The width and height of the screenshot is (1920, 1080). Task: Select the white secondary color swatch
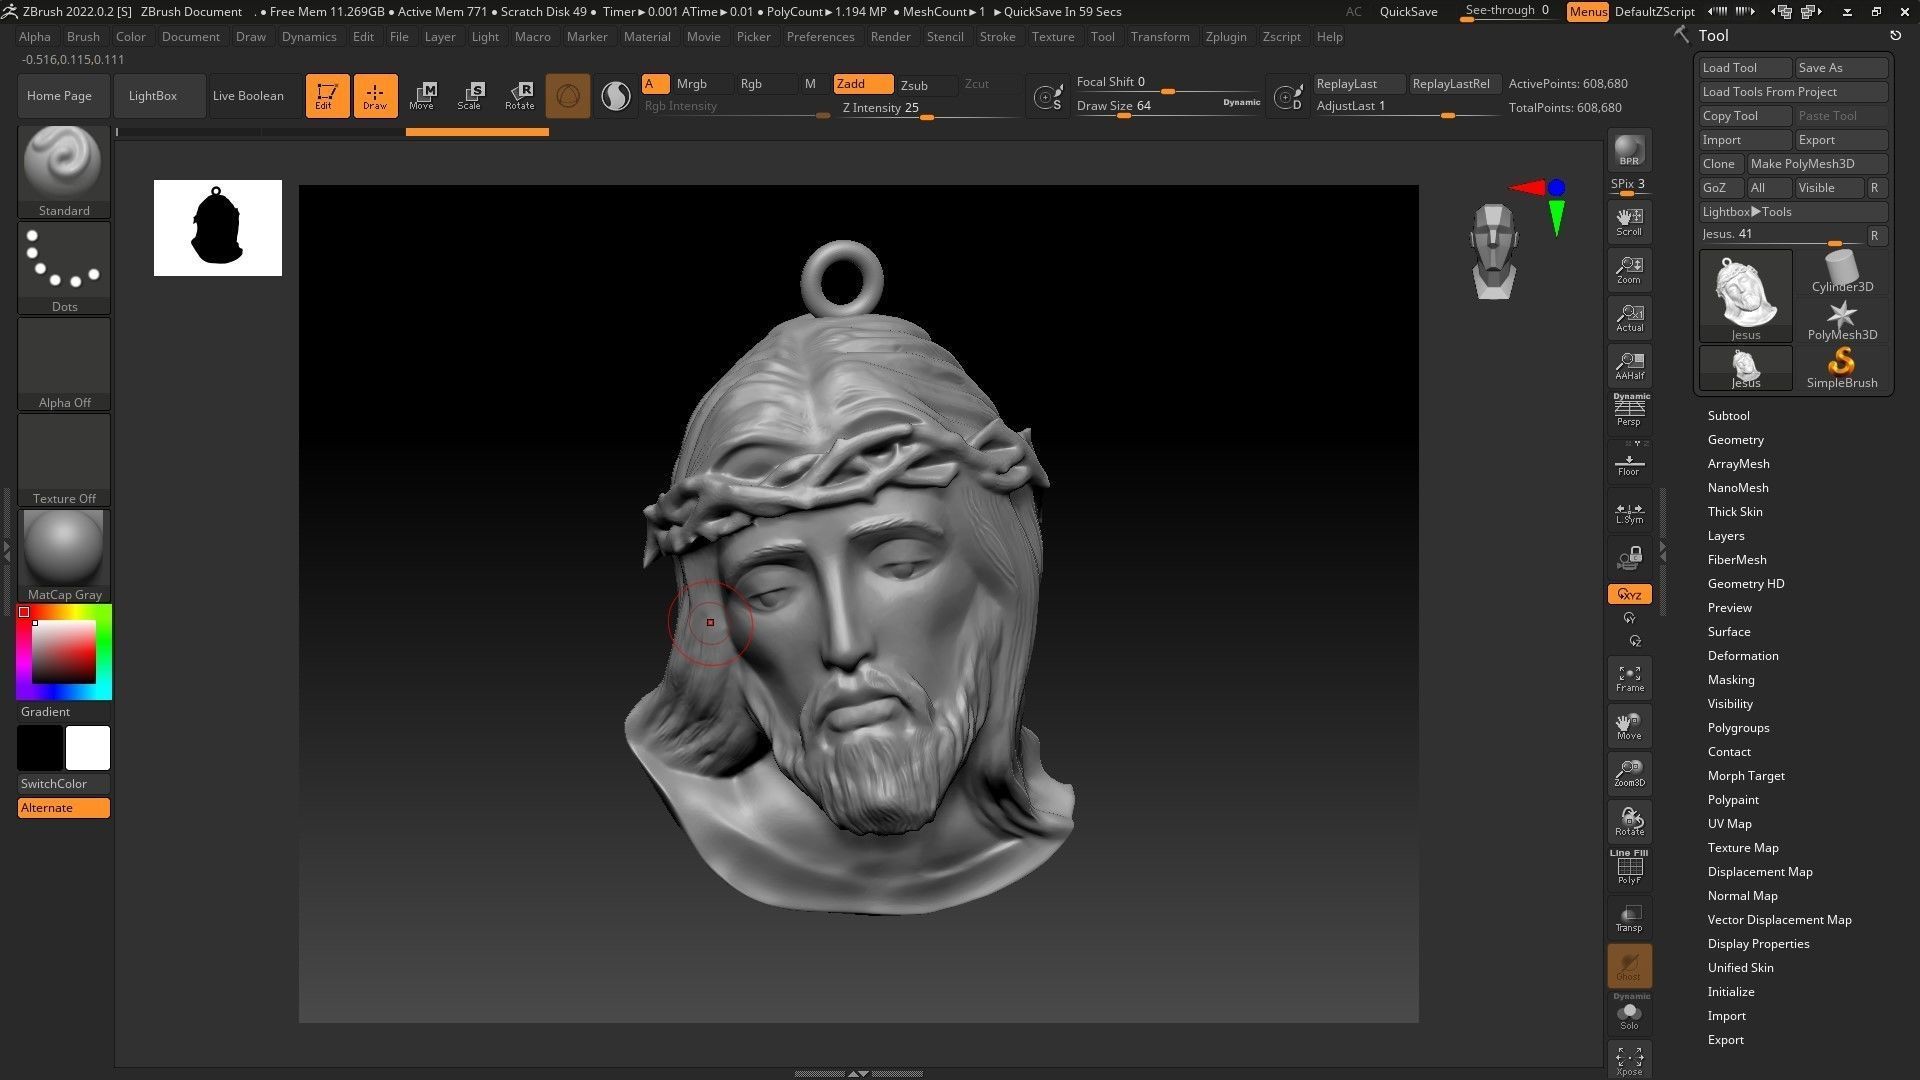tap(88, 747)
